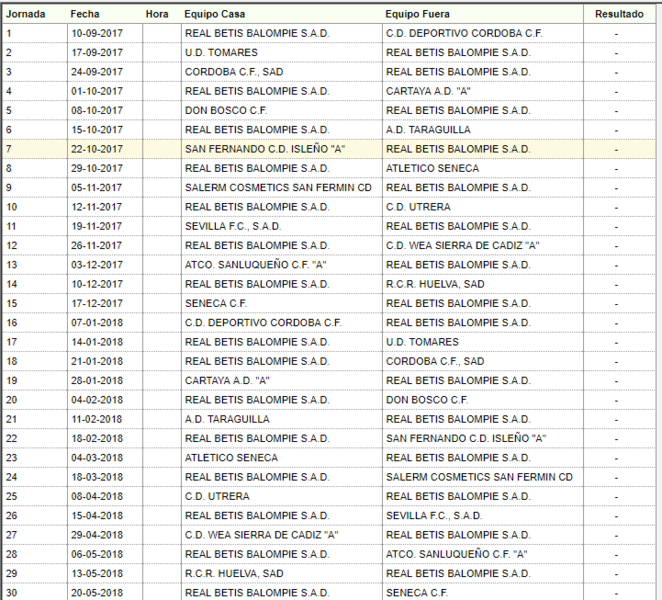Select ATLETICO SENECA in jornada 23
The width and height of the screenshot is (662, 600).
231,458
